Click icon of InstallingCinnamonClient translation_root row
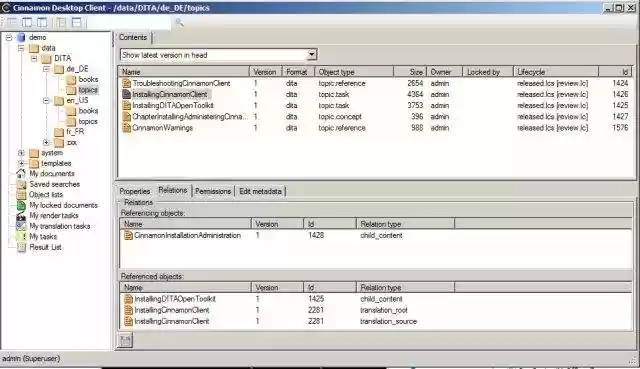Viewport: 640px width, 369px height. [129, 310]
